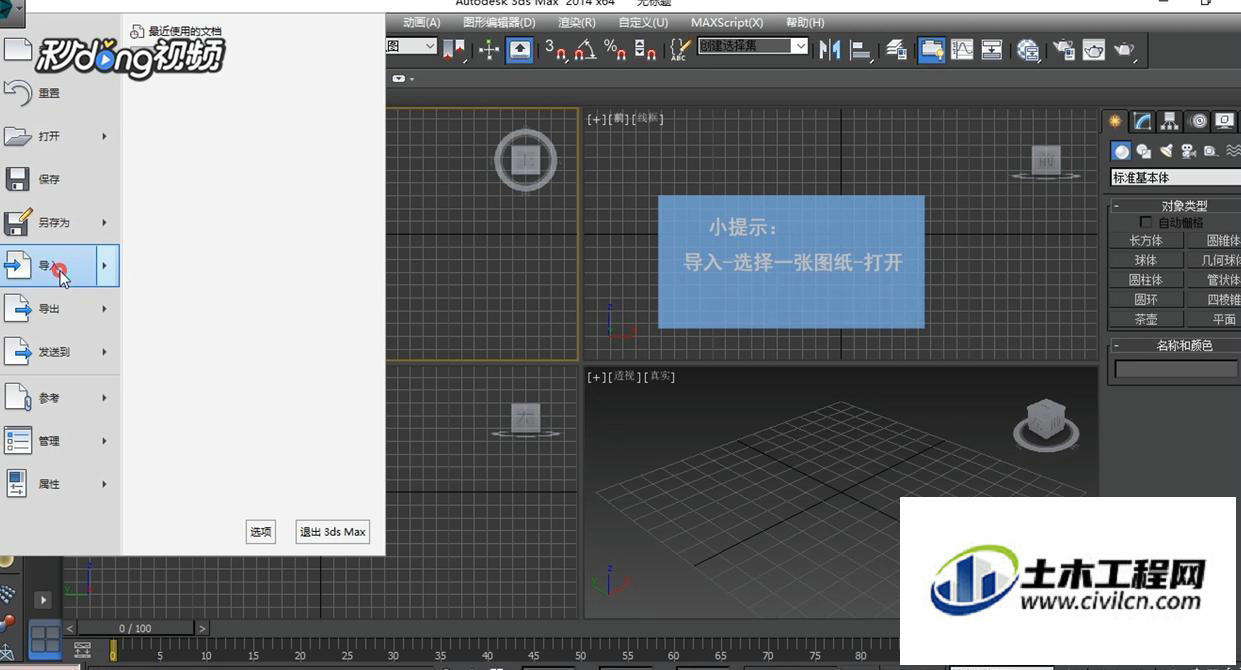Click the 选项 (Options) button
This screenshot has width=1241, height=670.
tap(261, 532)
